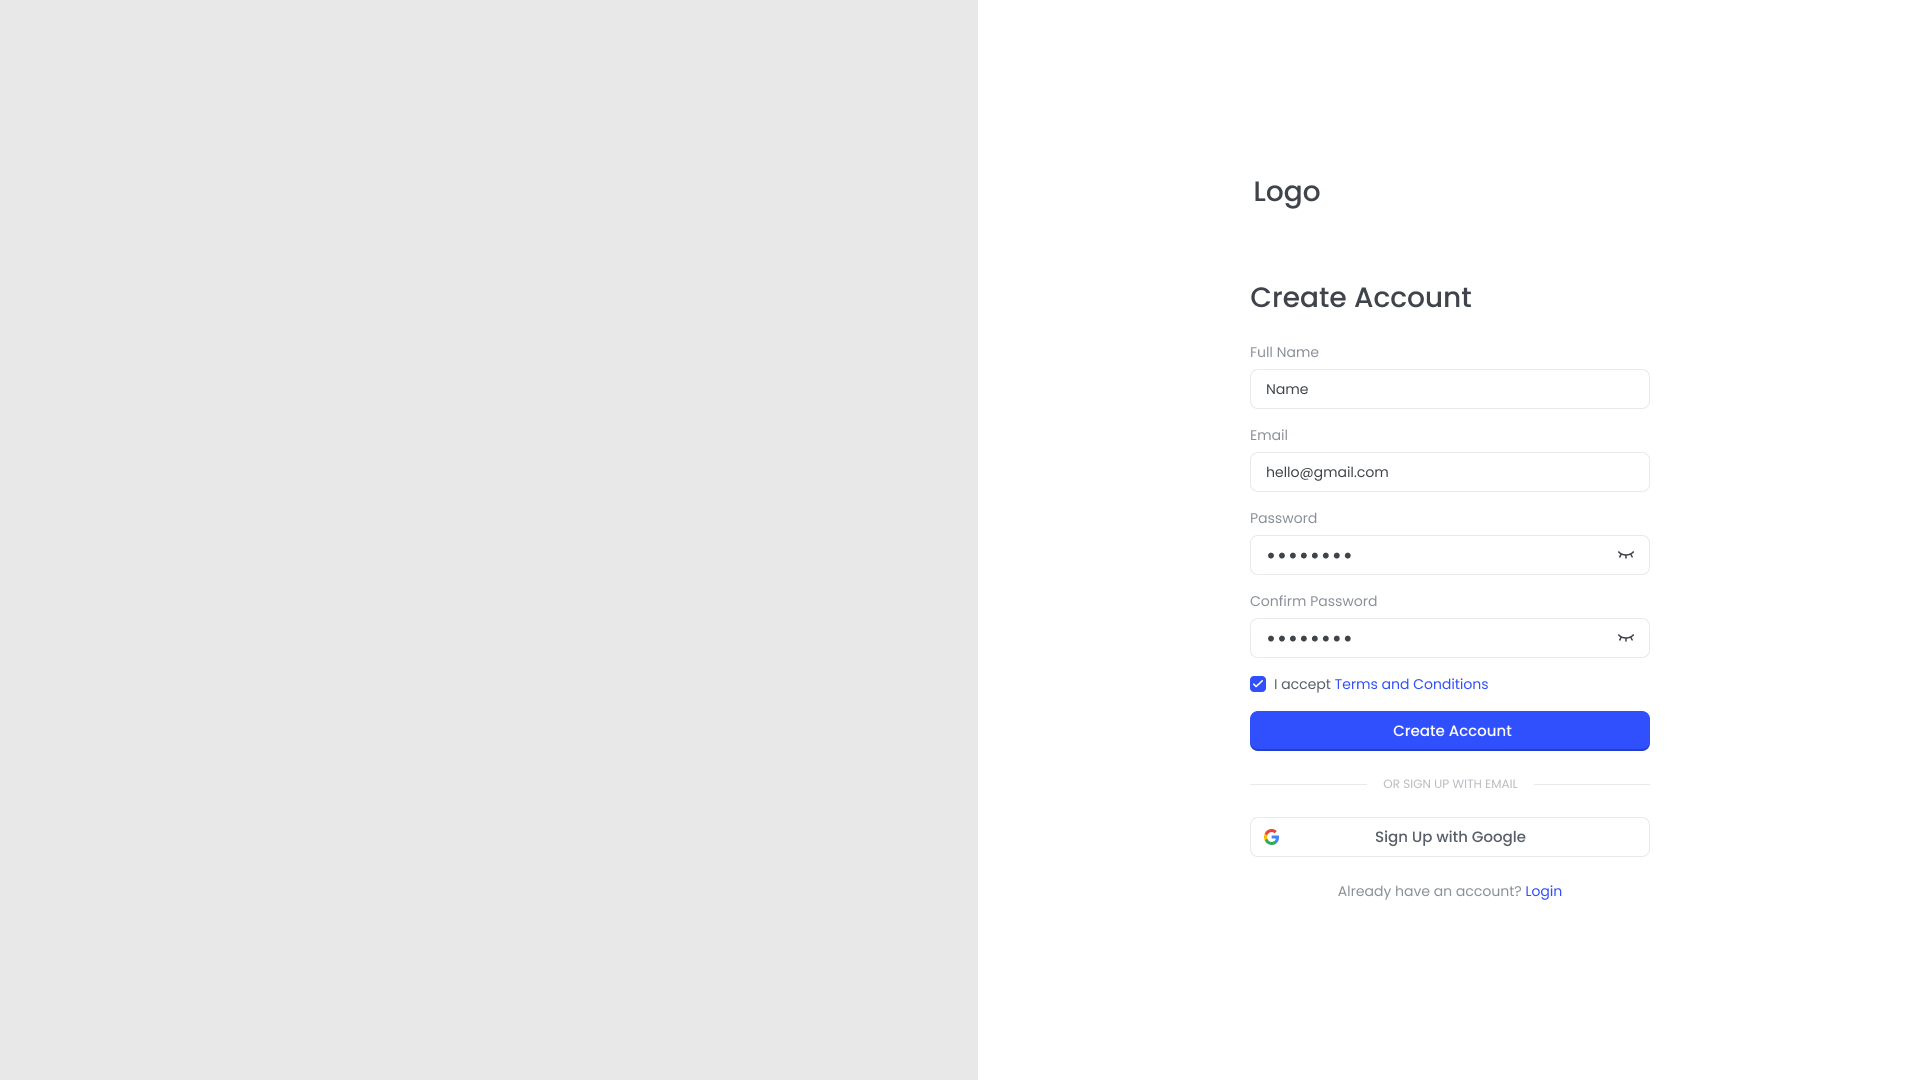The width and height of the screenshot is (1920, 1080).
Task: Follow the Login link
Action: 1543,891
